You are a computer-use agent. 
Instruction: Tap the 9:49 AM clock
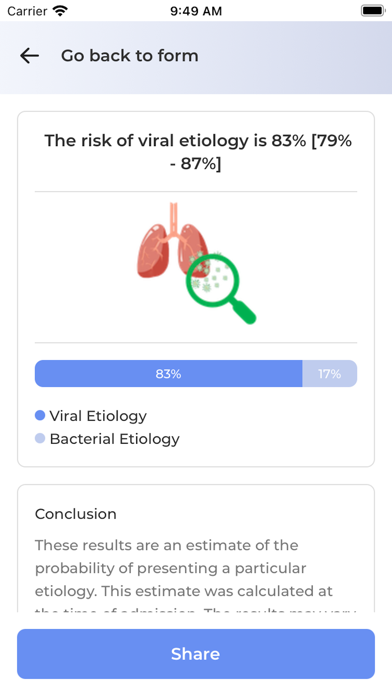(x=196, y=11)
